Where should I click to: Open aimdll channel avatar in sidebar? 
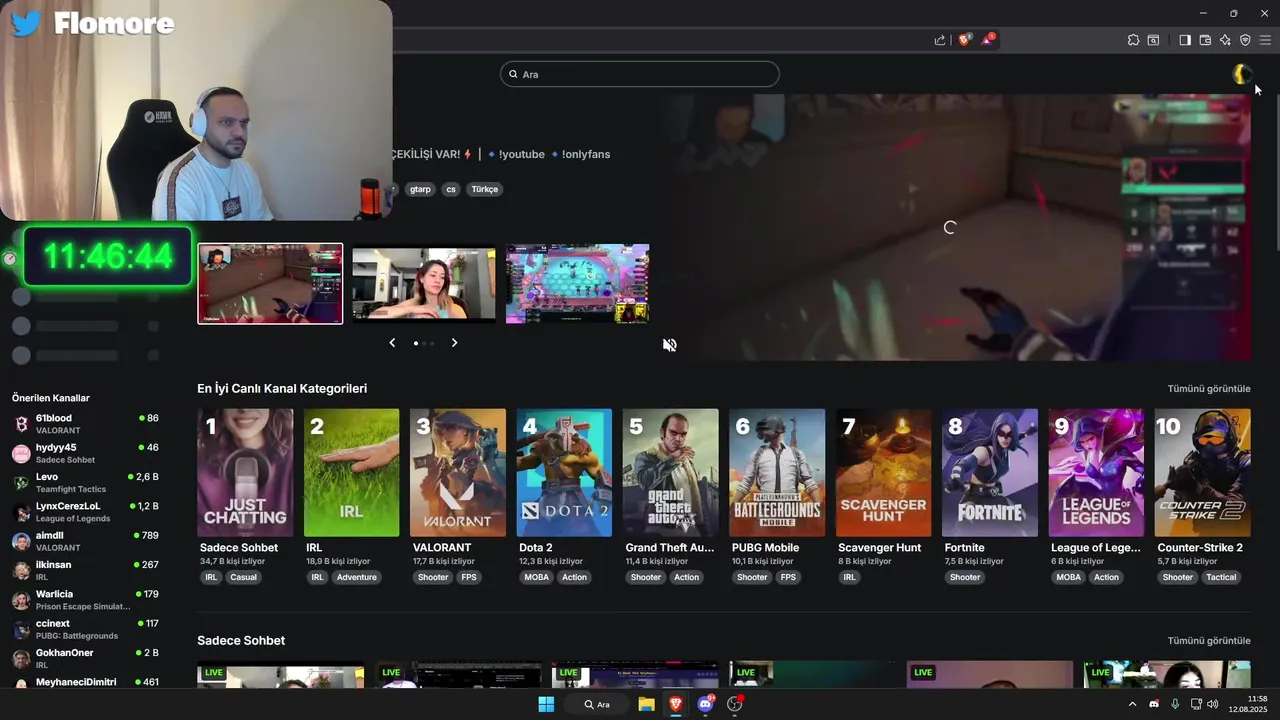[x=21, y=542]
